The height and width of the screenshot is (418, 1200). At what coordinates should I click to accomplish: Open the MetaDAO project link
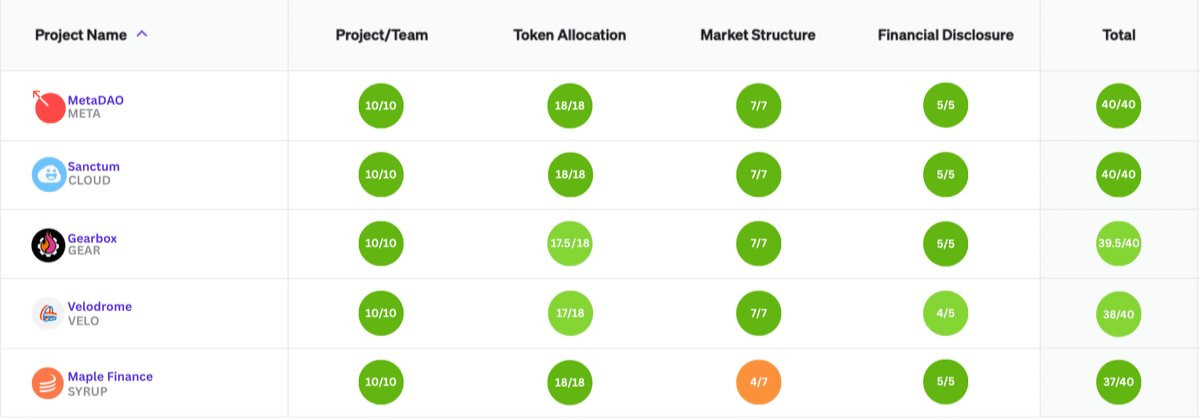tap(96, 100)
